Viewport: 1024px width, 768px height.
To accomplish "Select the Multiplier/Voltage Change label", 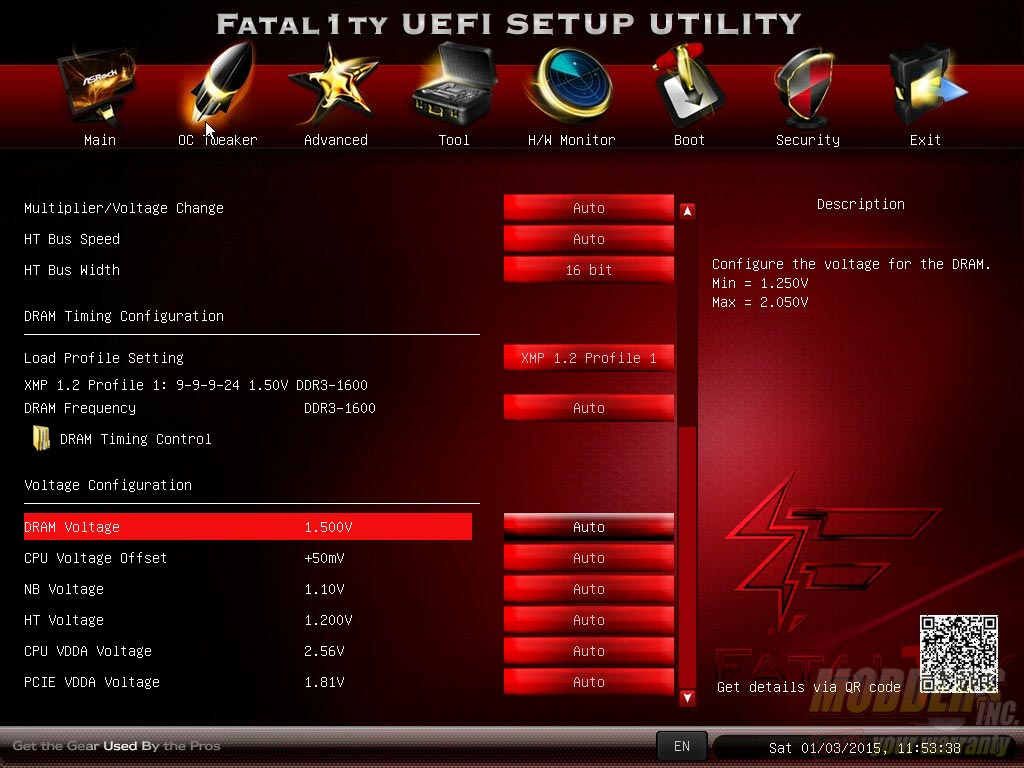I will pos(123,208).
